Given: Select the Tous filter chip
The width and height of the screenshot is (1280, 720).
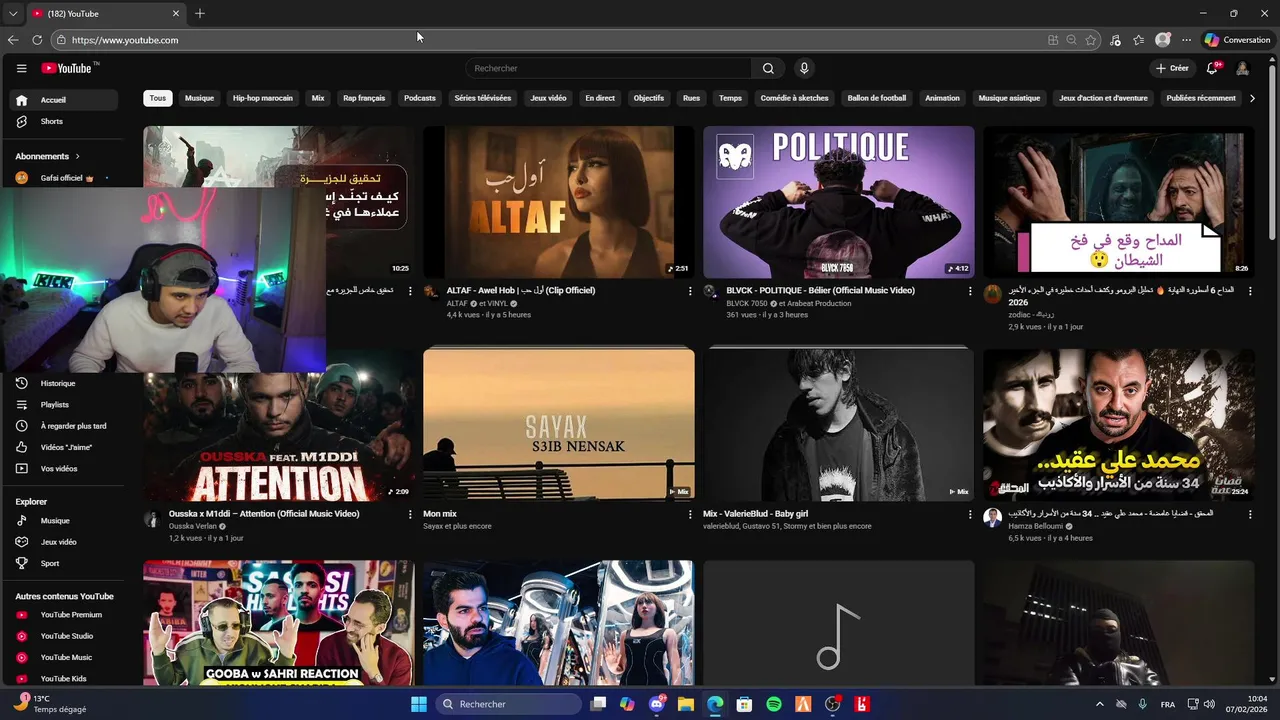Looking at the screenshot, I should click(158, 98).
